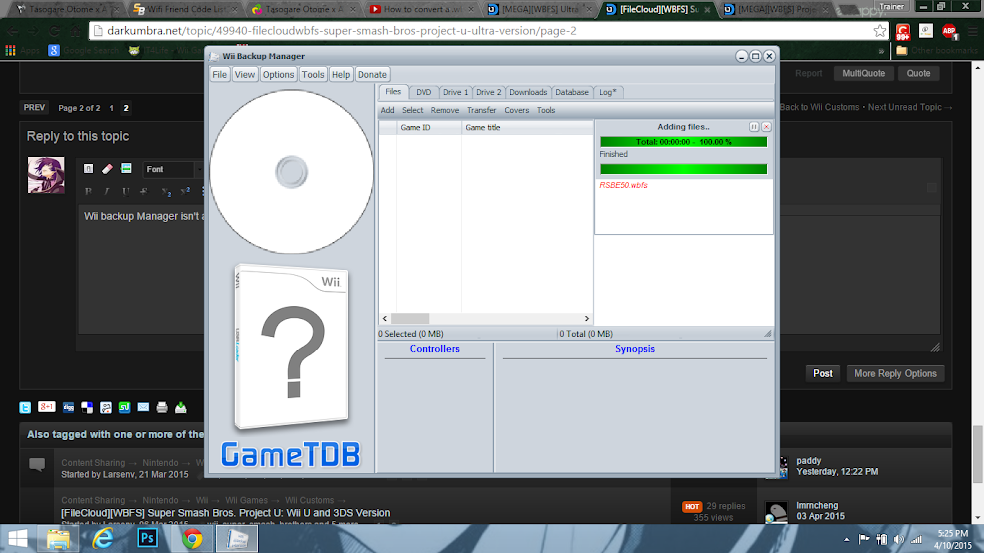984x553 pixels.
Task: Open the Font dropdown in editor
Action: (x=172, y=169)
